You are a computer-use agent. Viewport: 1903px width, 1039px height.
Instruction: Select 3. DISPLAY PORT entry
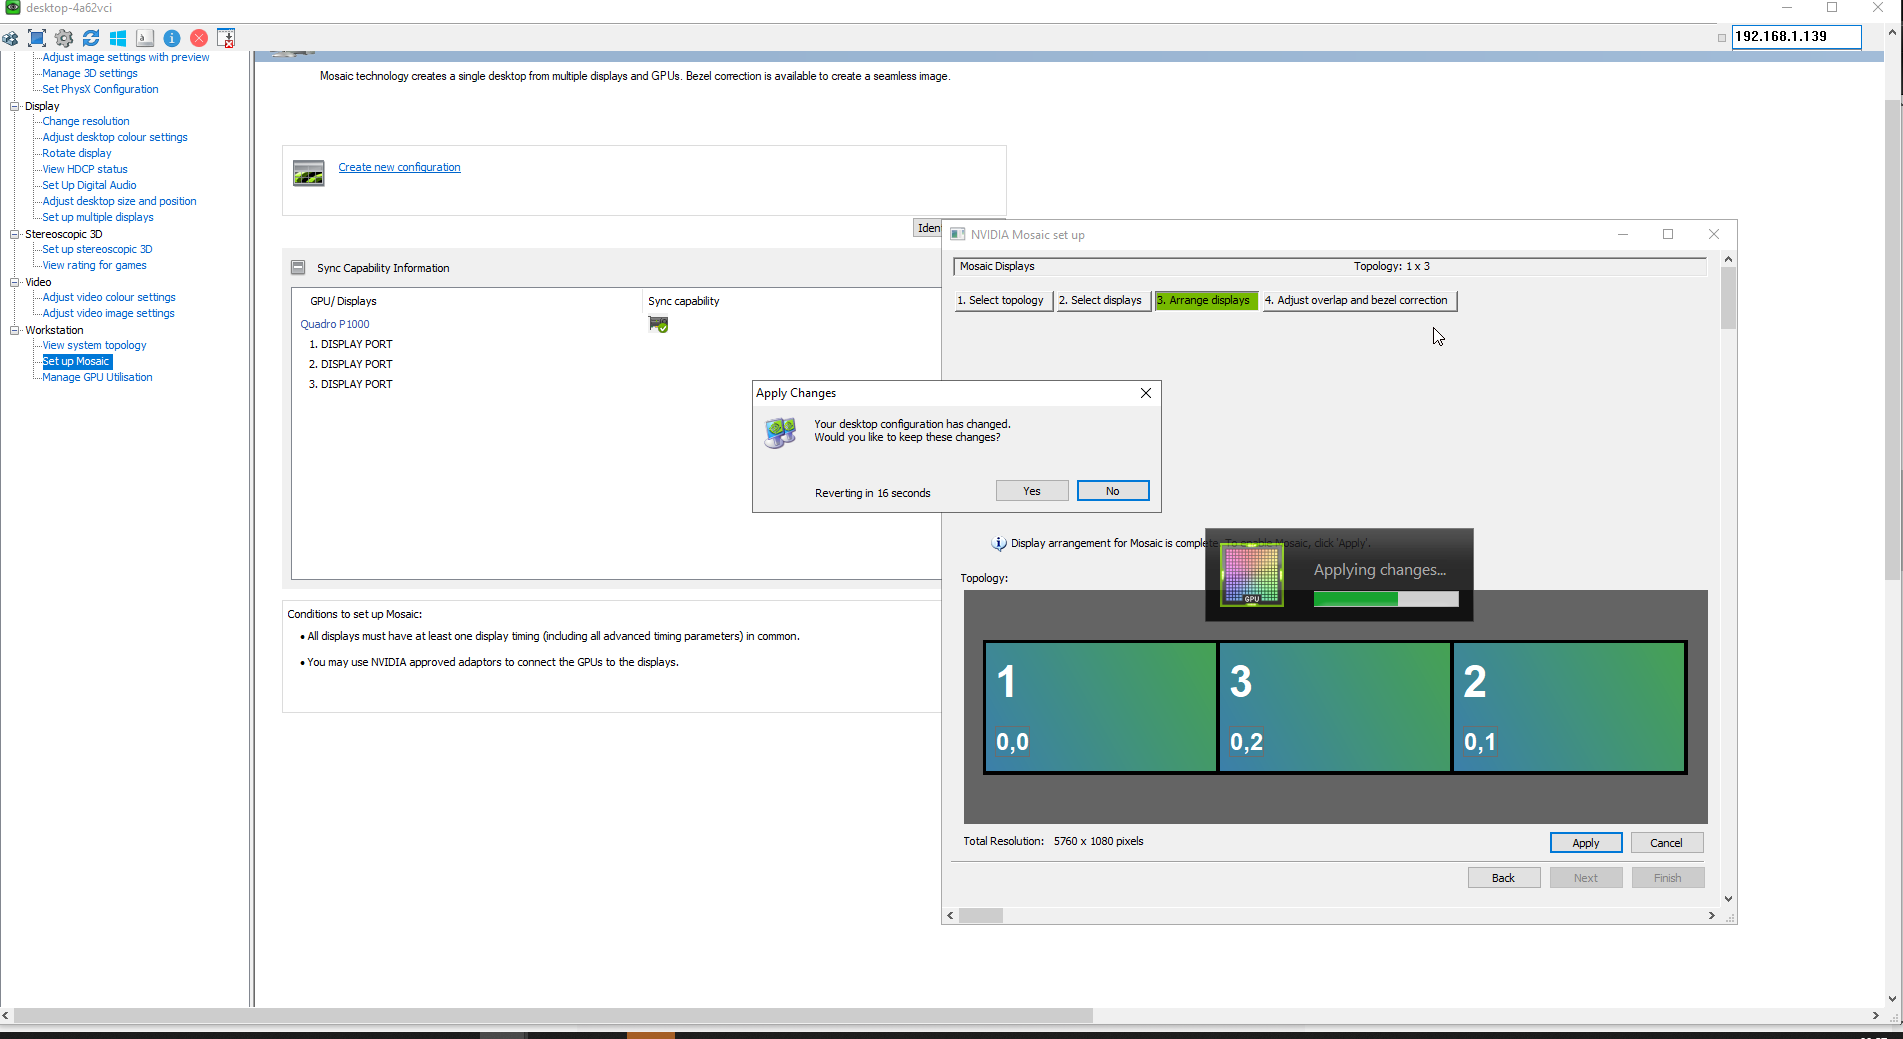click(351, 384)
